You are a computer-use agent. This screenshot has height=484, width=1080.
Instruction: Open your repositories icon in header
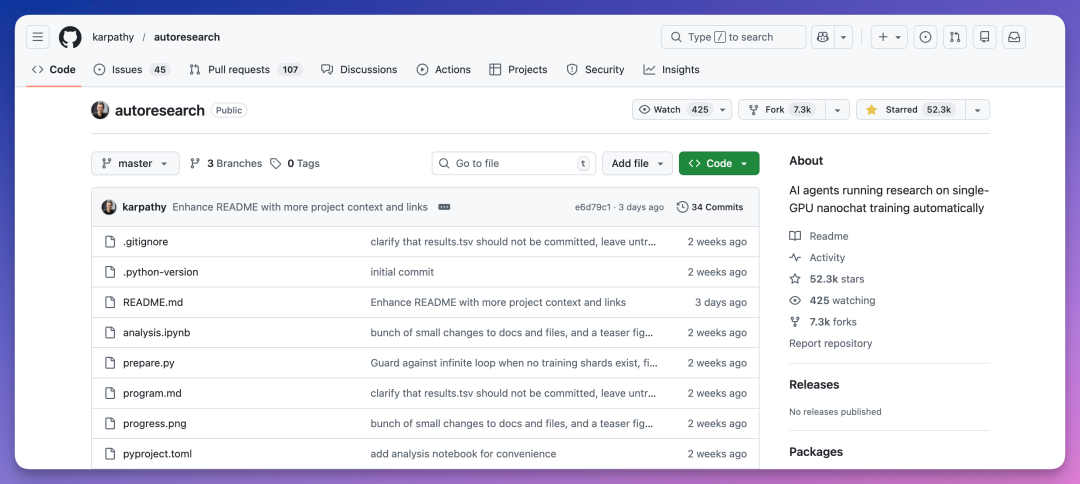(x=985, y=37)
